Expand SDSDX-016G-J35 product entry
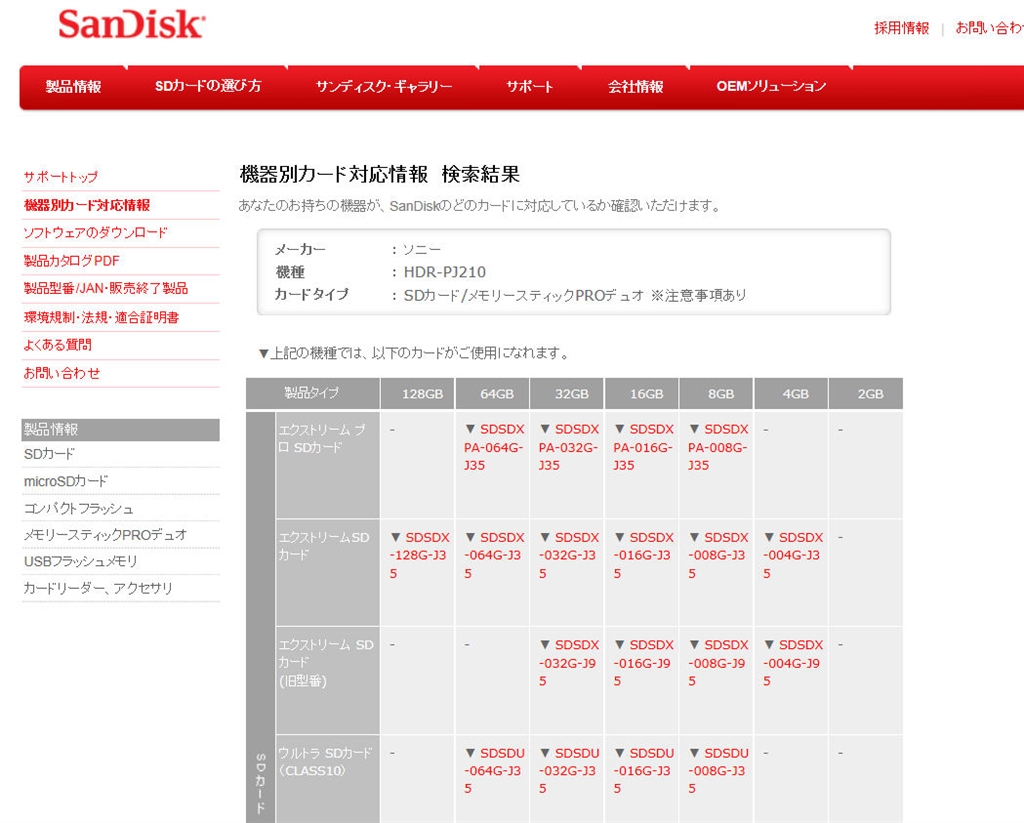The height and width of the screenshot is (823, 1024). coord(643,555)
